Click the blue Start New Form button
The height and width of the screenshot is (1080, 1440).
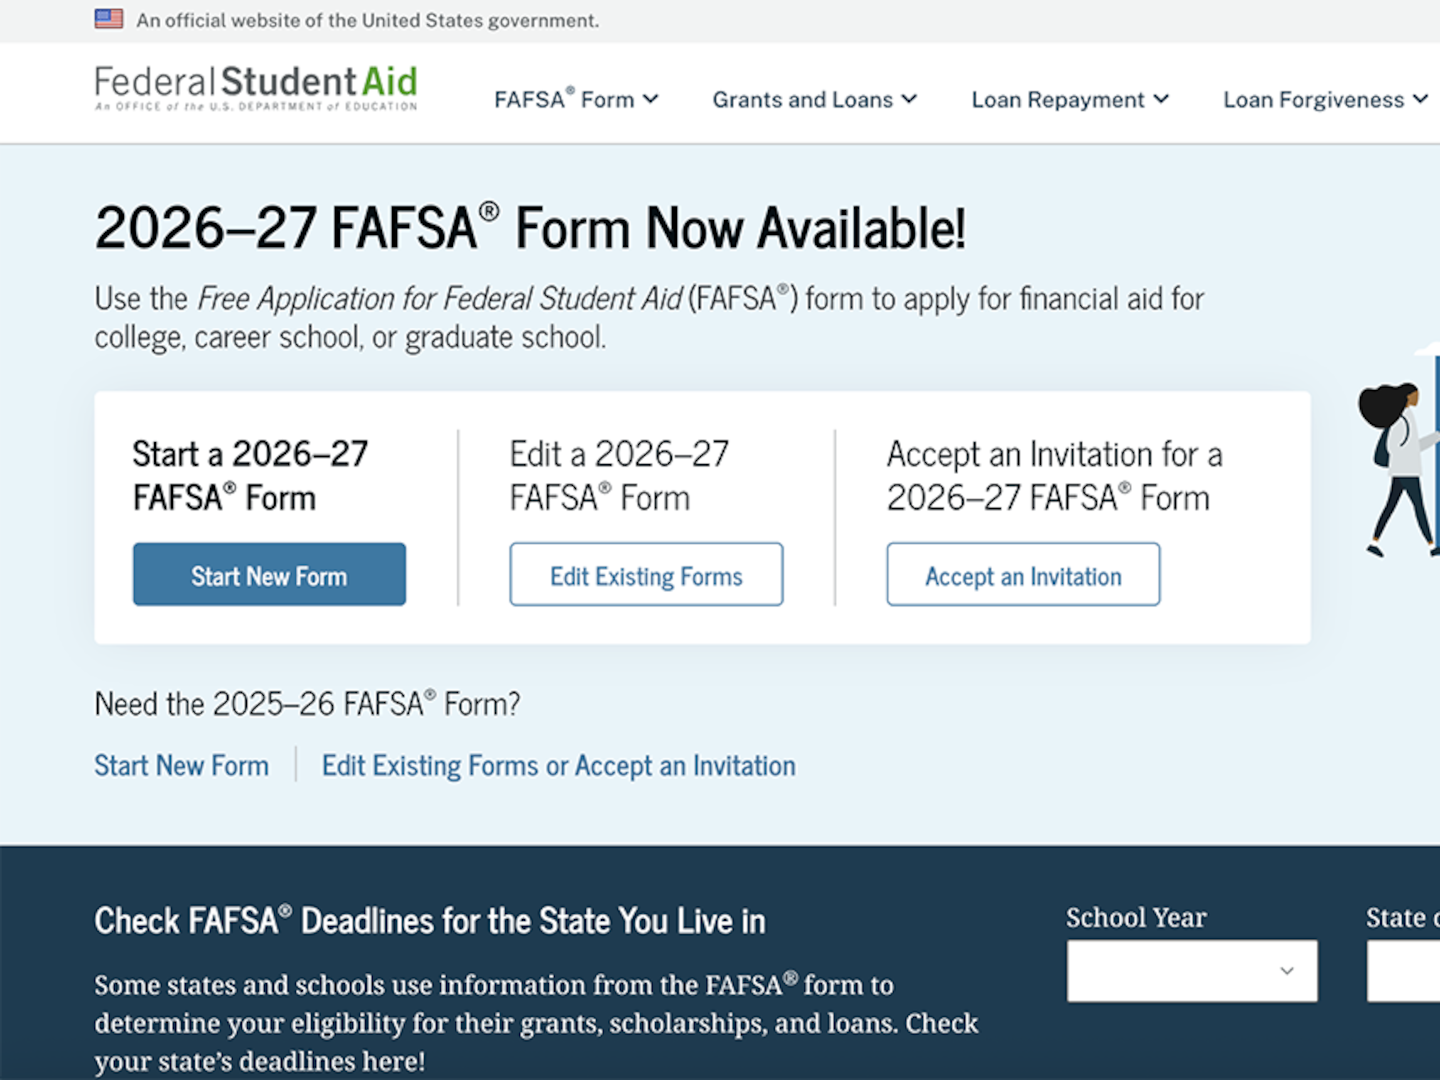(269, 574)
